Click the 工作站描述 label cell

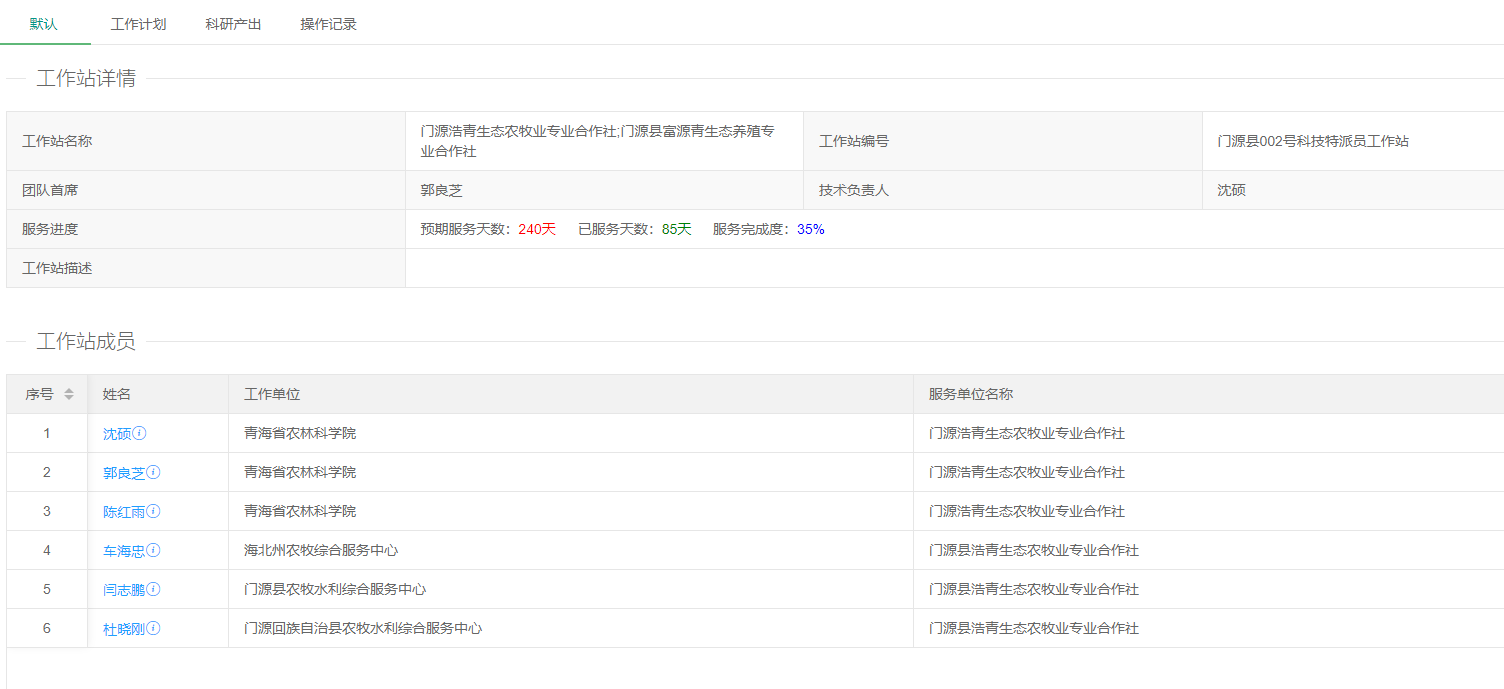click(206, 268)
